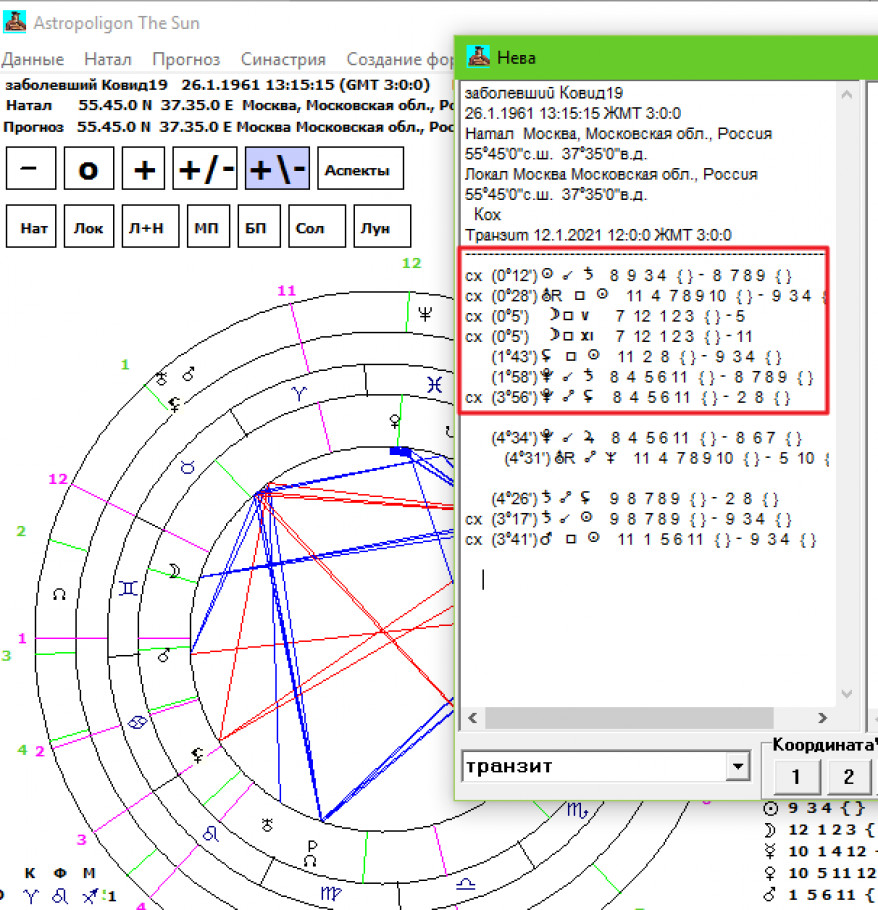Click the aspect line starting 'сх (0°12')'
The height and width of the screenshot is (910, 878).
pos(628,275)
